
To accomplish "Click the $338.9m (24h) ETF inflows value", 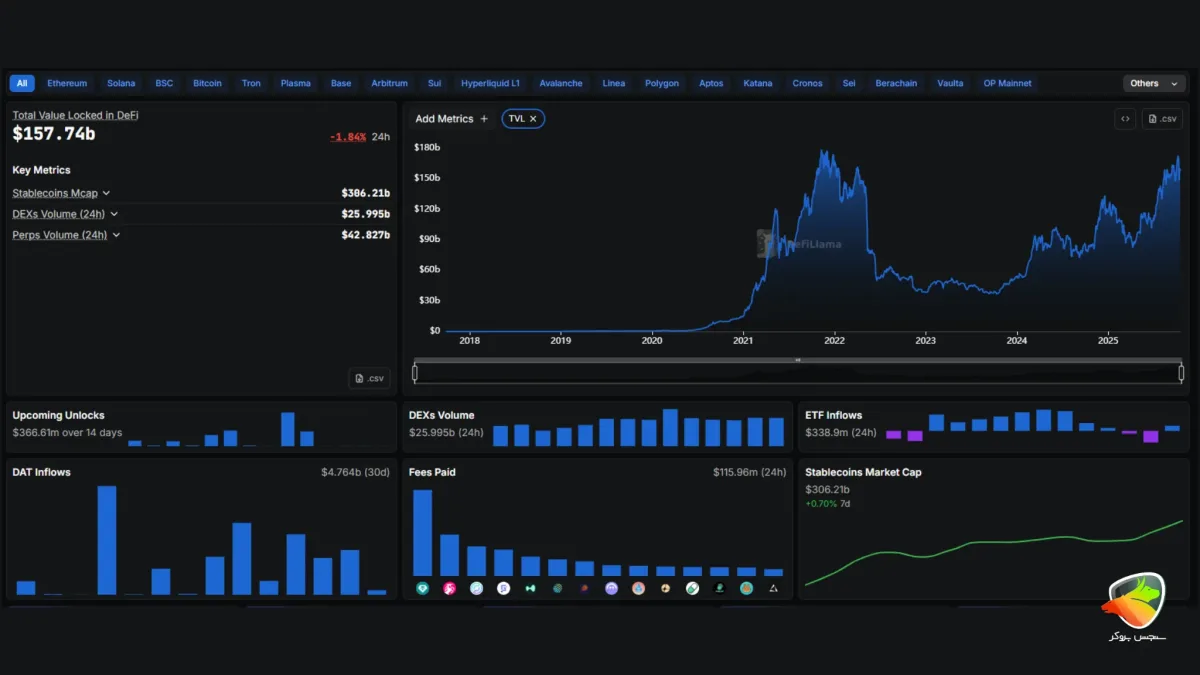I will click(841, 433).
